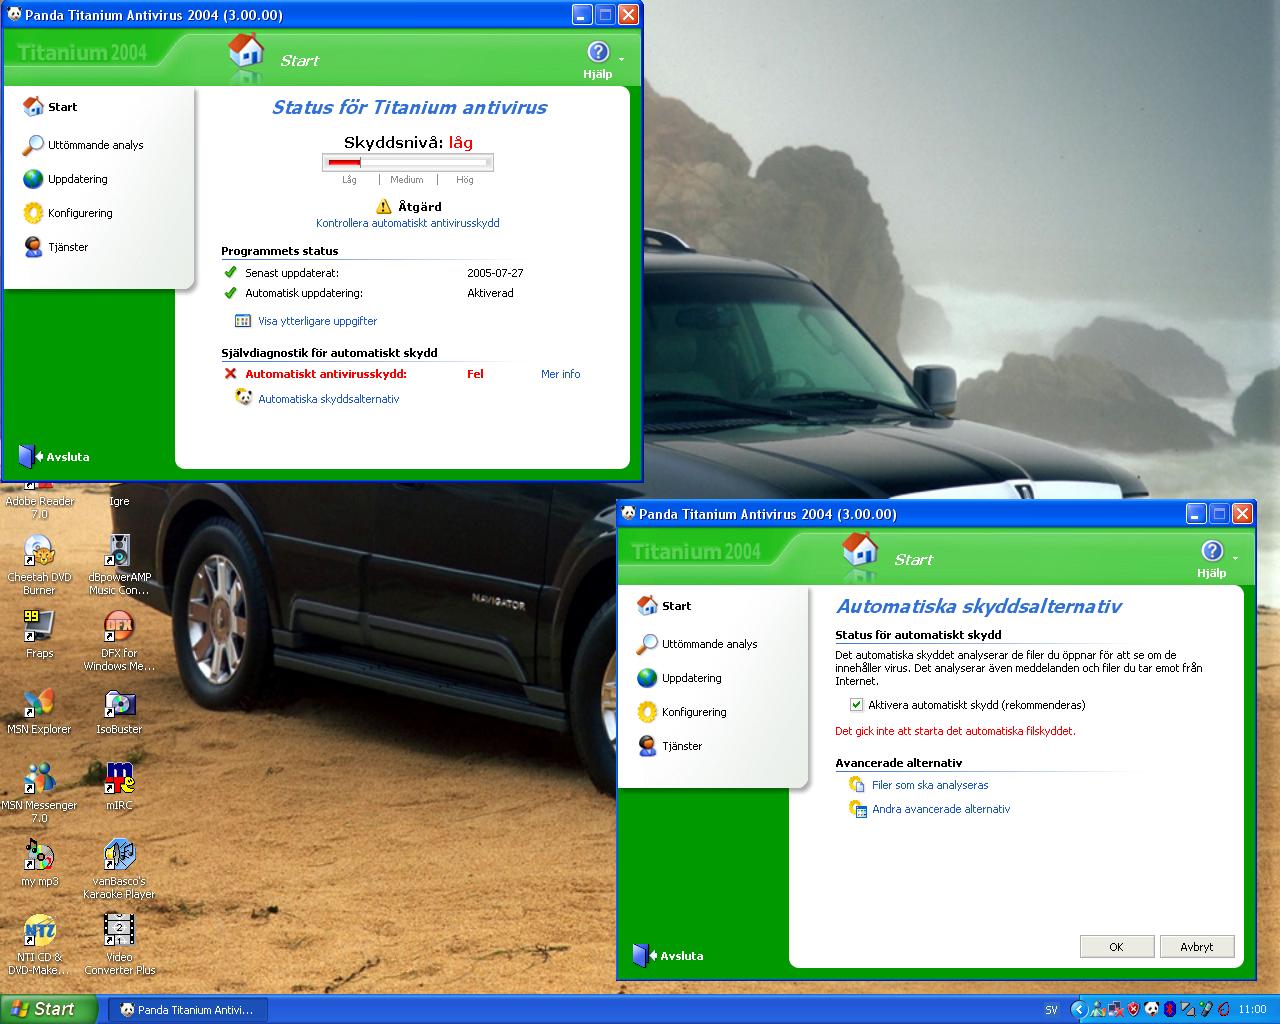Open Uttömmande analys in skyddsalternativ window

point(698,644)
